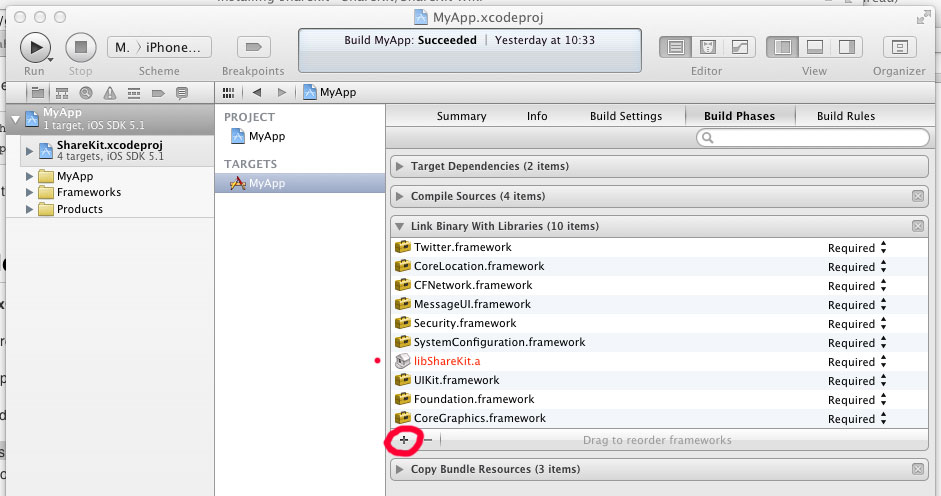Select the Version editor icon

pos(739,47)
